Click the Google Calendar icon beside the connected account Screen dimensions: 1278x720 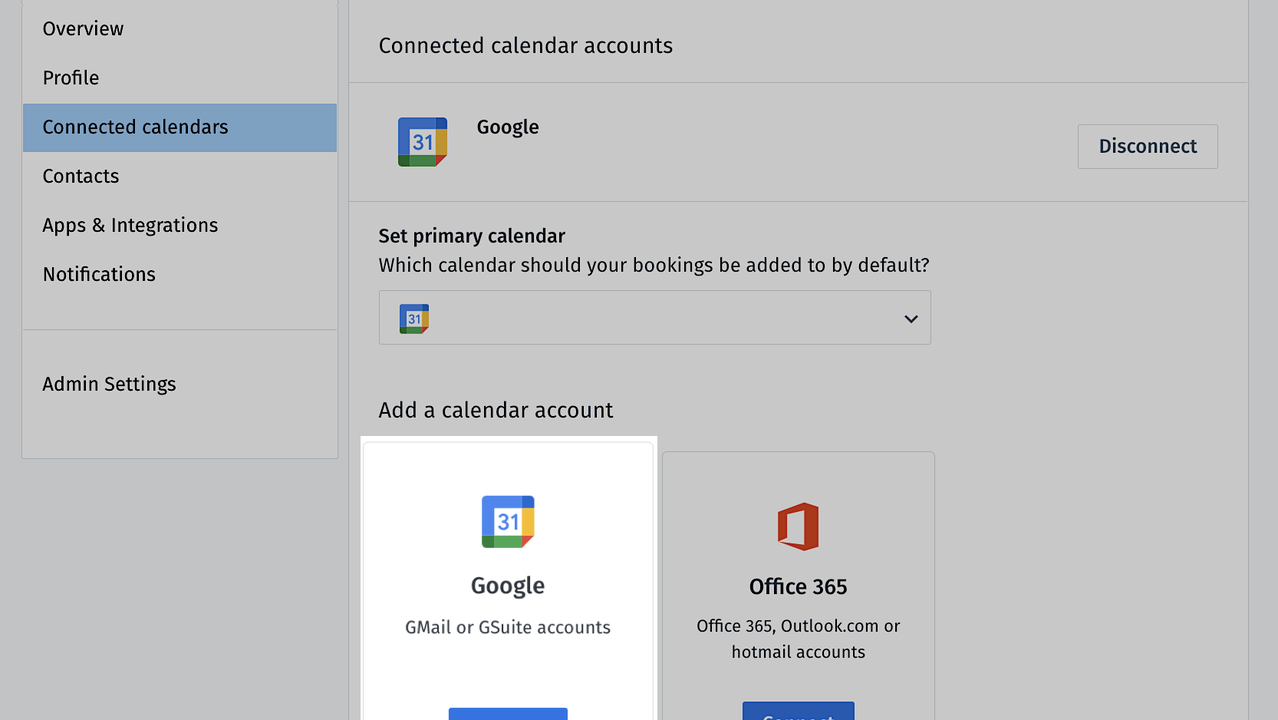point(422,141)
